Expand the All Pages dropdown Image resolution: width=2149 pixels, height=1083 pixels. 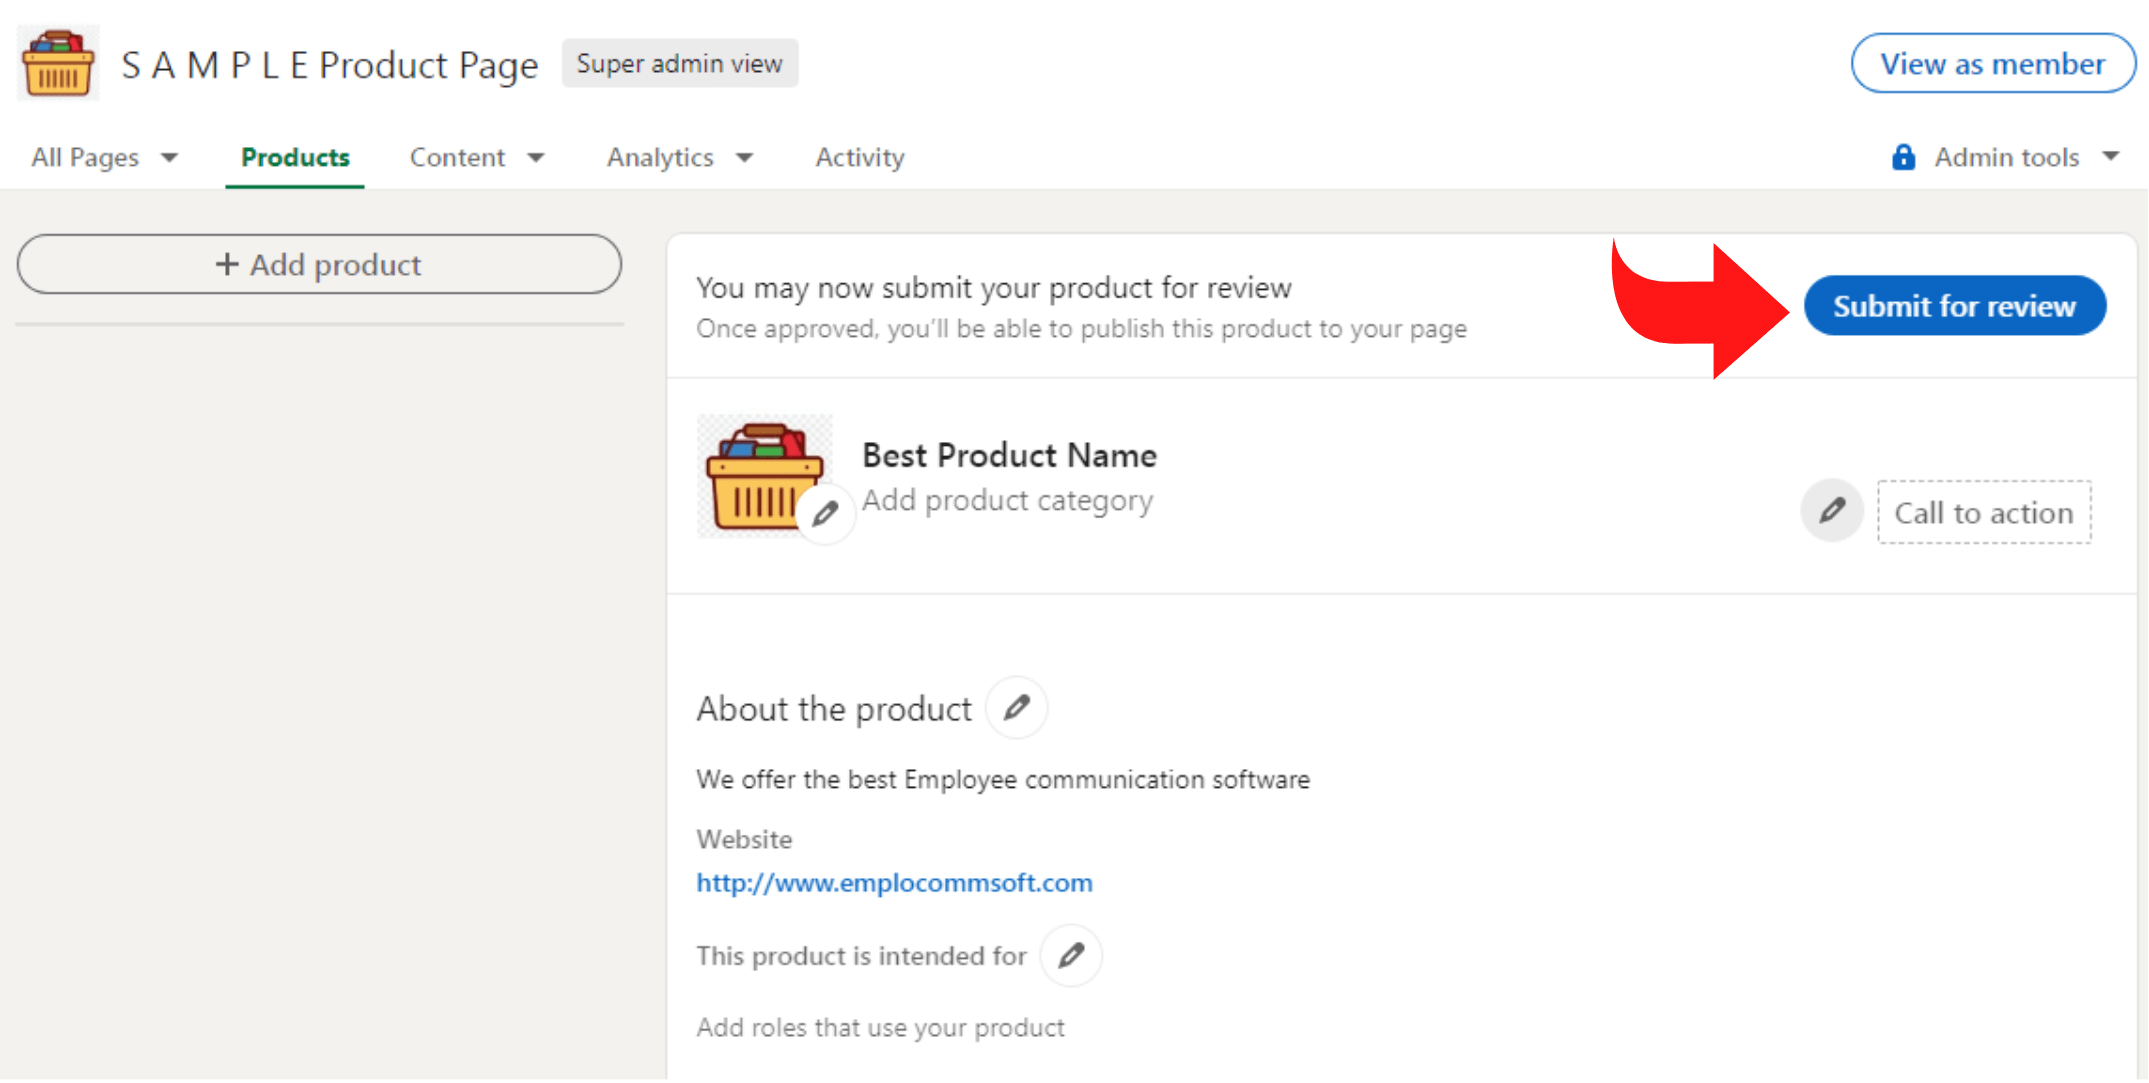coord(106,156)
